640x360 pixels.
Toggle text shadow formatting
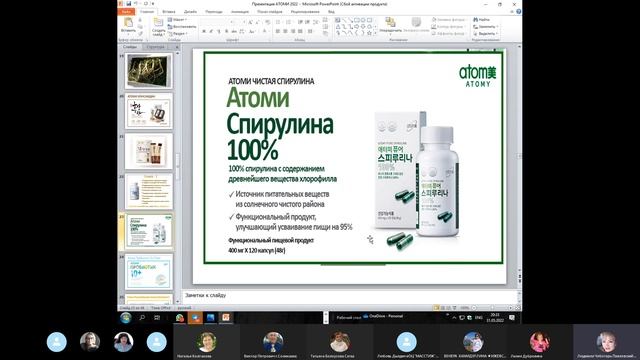tap(227, 31)
